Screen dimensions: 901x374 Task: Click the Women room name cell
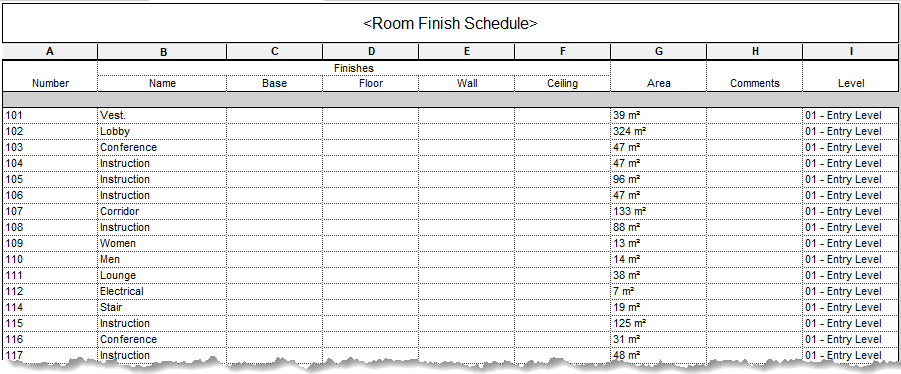163,244
